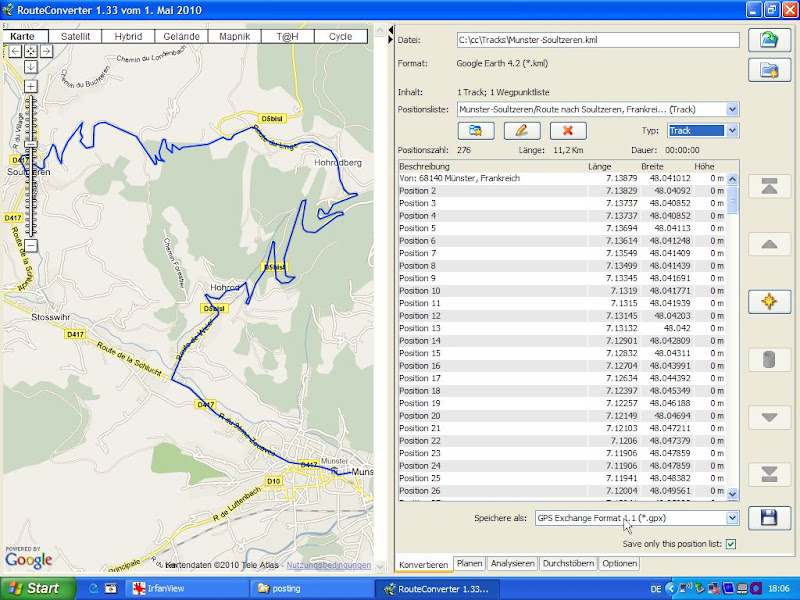Screen dimensions: 800x600
Task: Click the map zoom slider handle
Action: (x=31, y=145)
